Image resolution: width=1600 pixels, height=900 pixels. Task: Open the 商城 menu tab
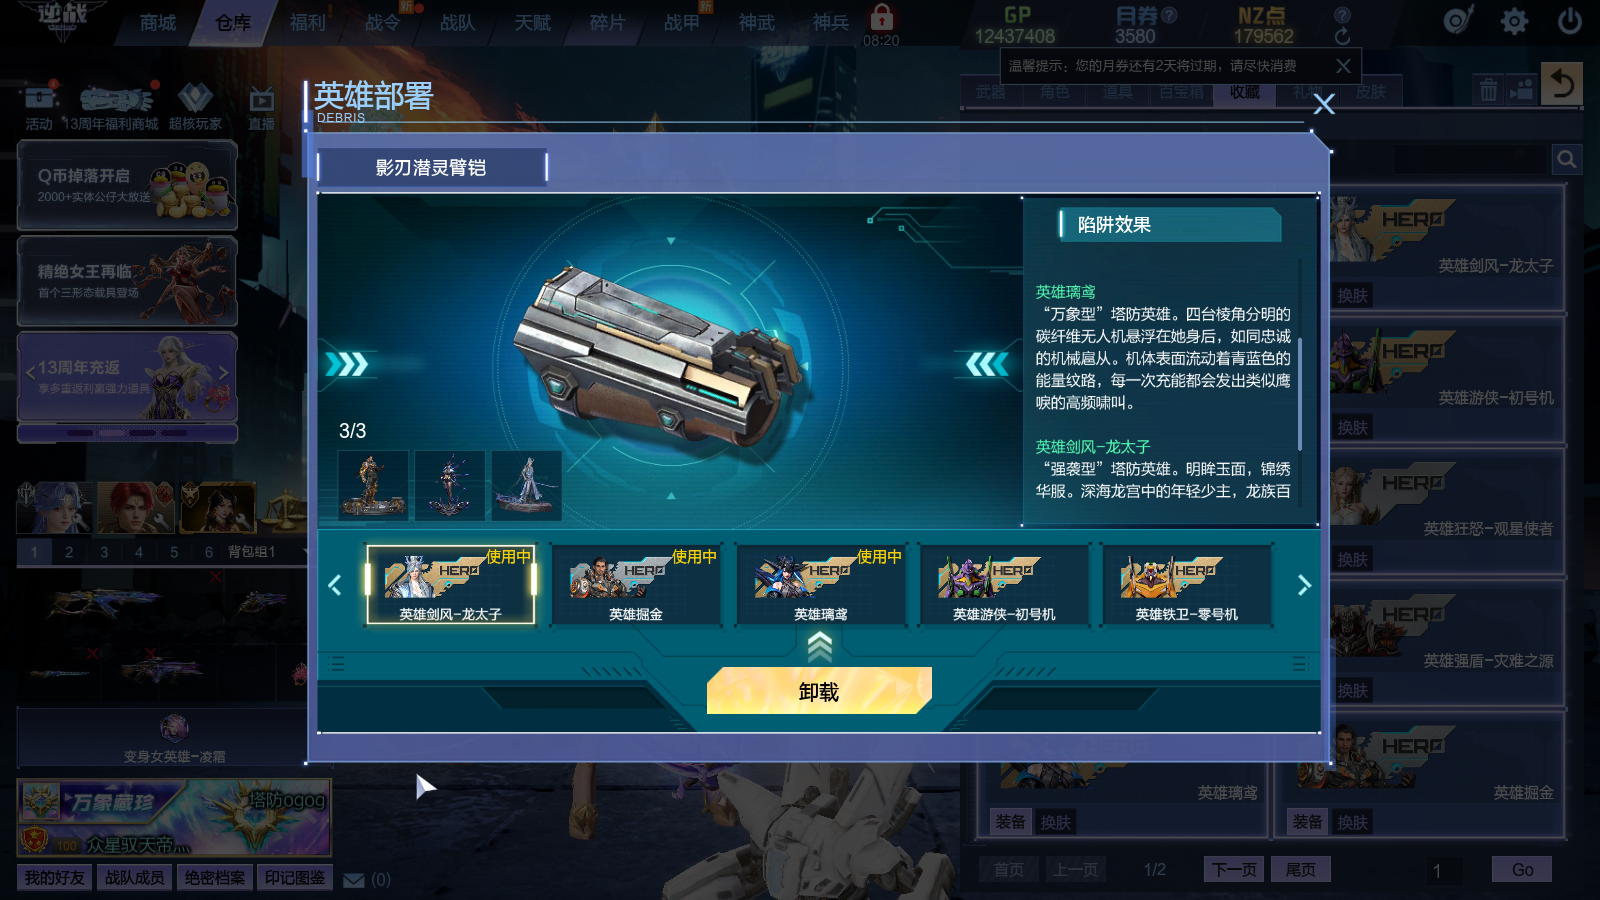[x=158, y=22]
